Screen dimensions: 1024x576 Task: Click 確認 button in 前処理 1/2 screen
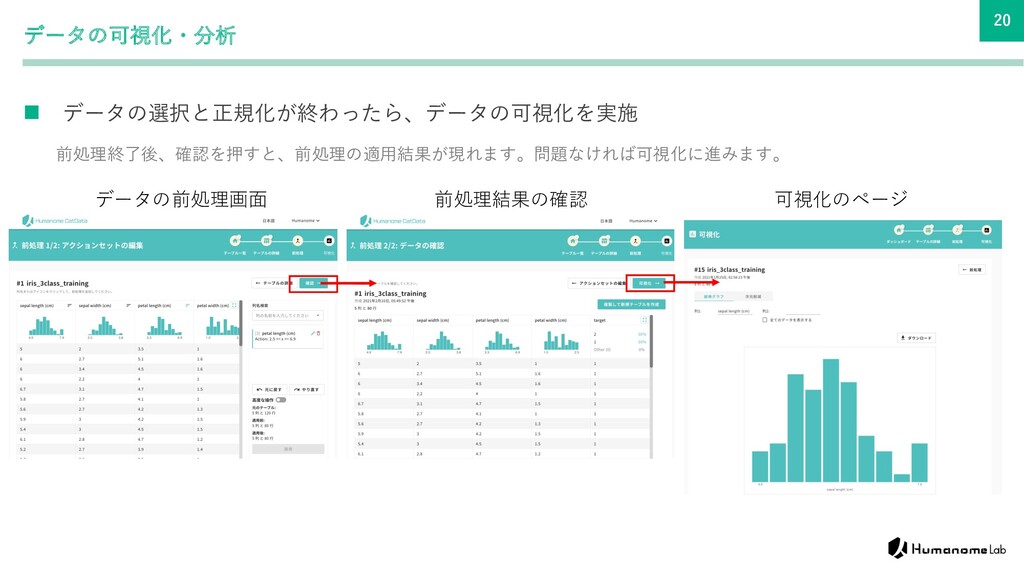click(x=313, y=283)
